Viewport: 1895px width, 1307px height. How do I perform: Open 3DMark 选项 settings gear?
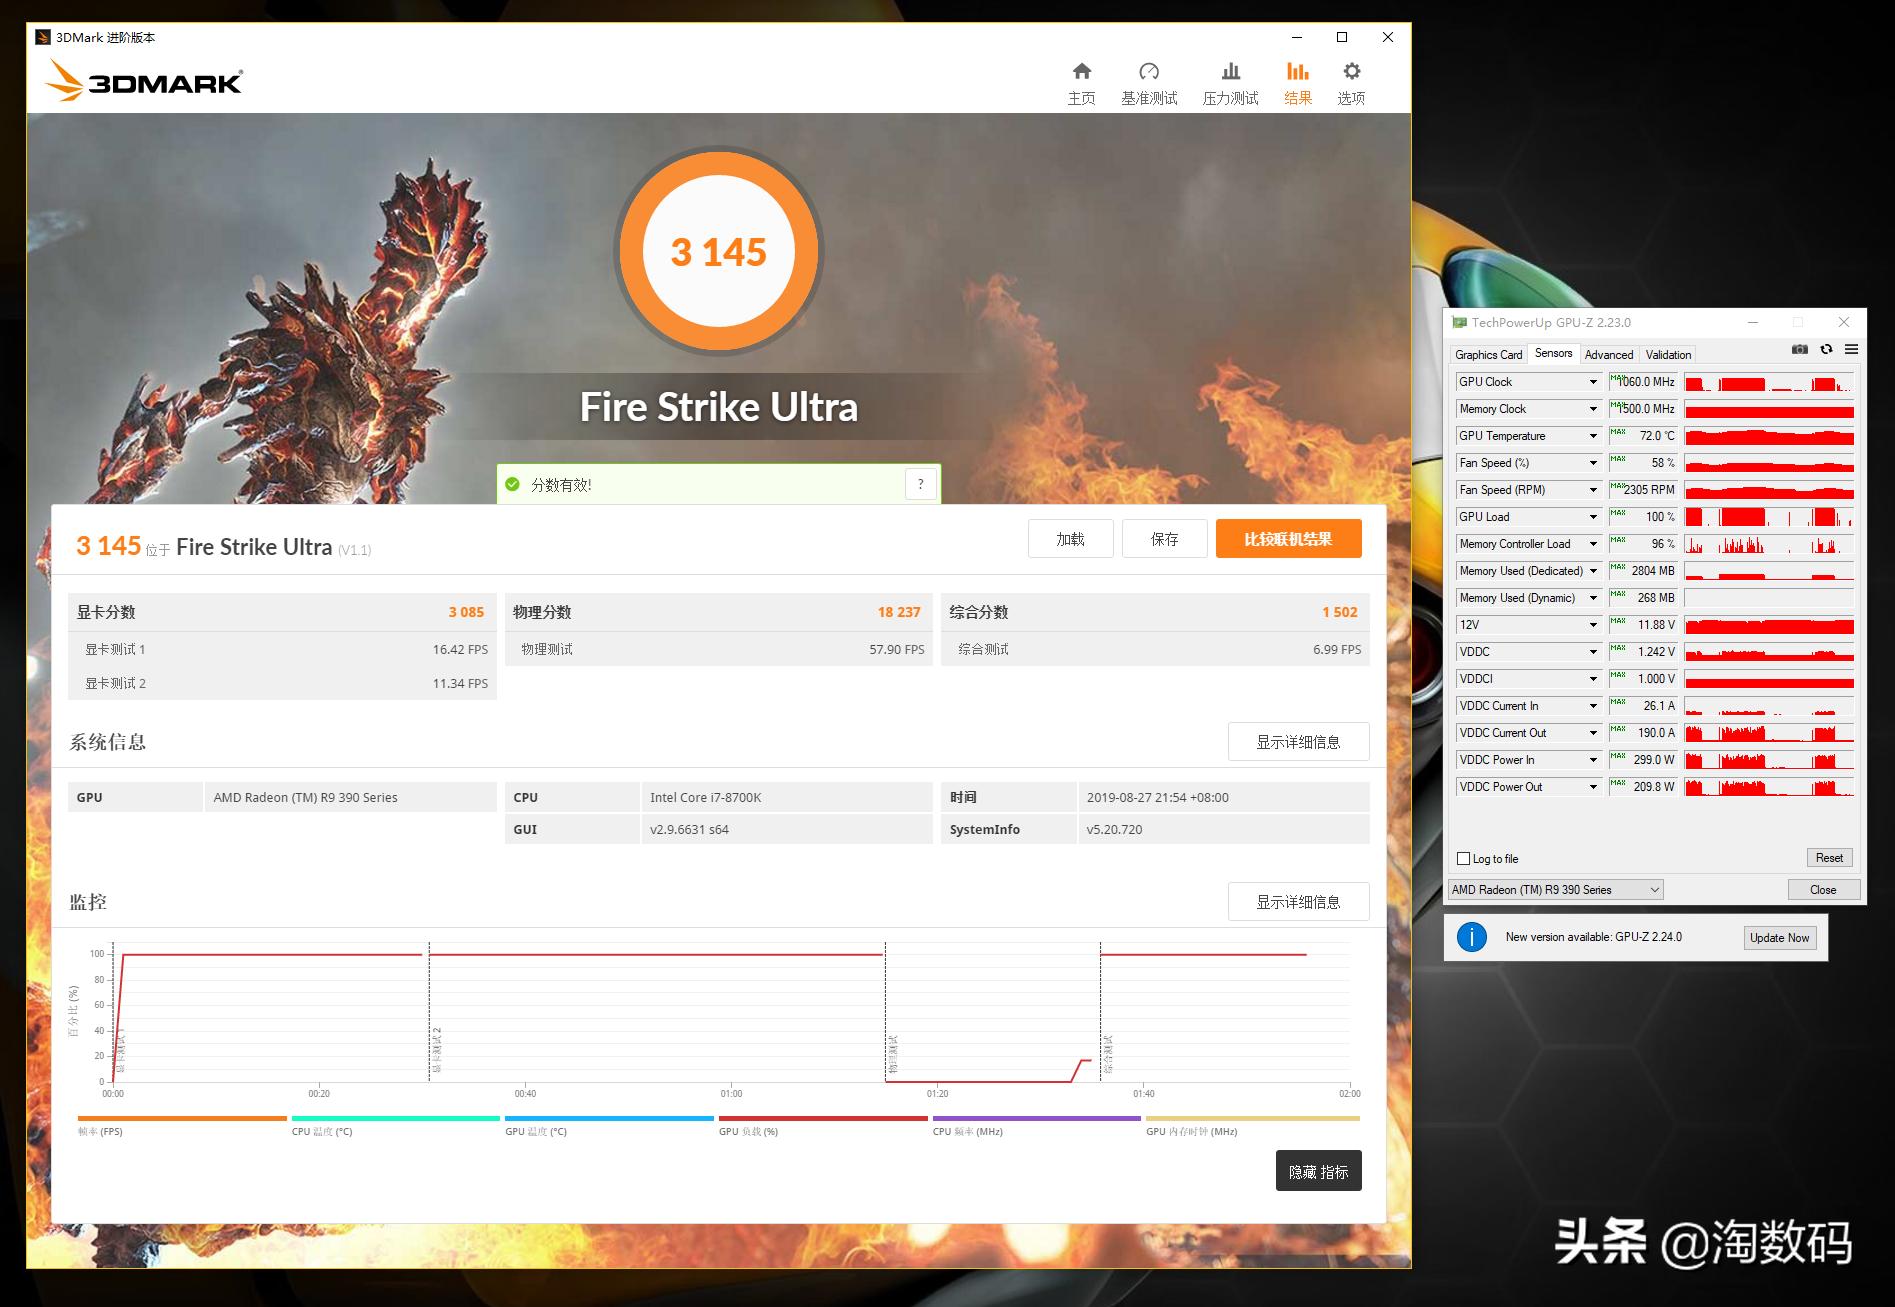(x=1350, y=80)
